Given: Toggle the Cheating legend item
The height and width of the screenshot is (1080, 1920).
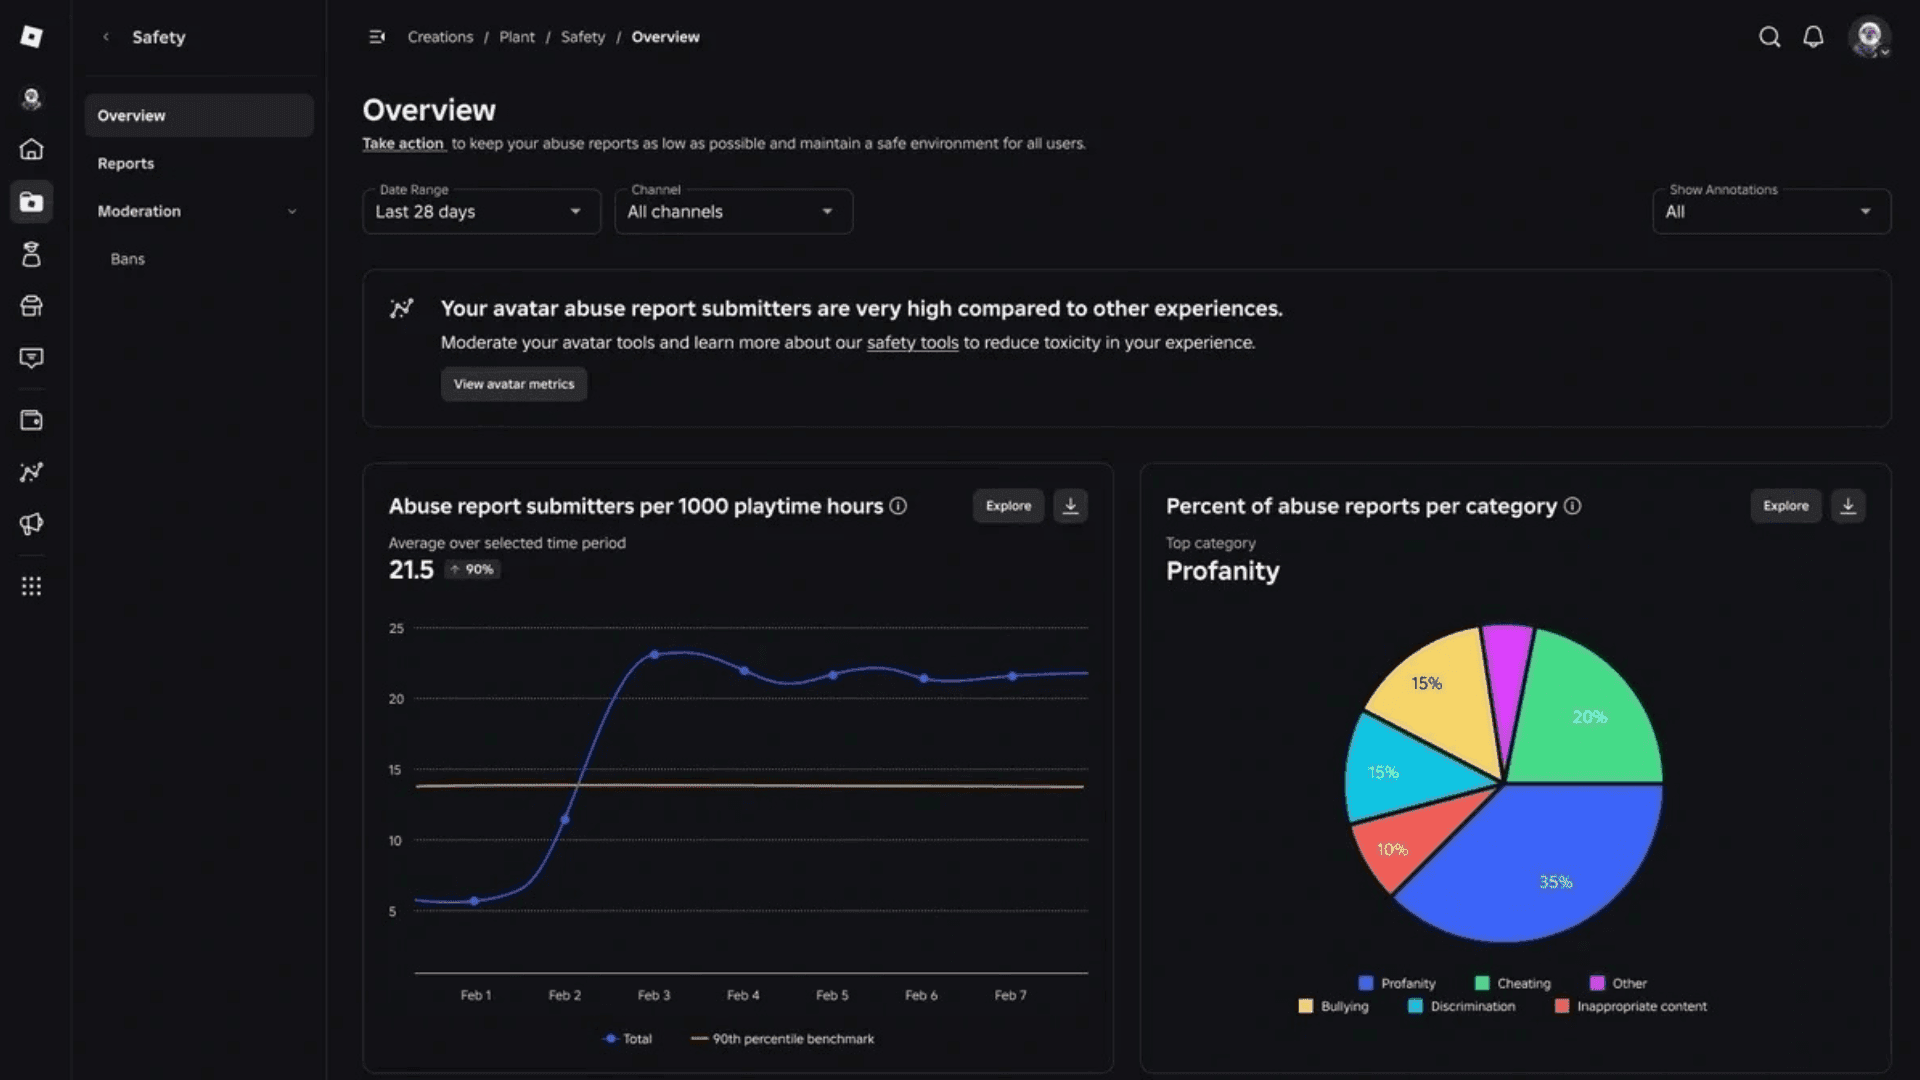Looking at the screenshot, I should 1512,983.
